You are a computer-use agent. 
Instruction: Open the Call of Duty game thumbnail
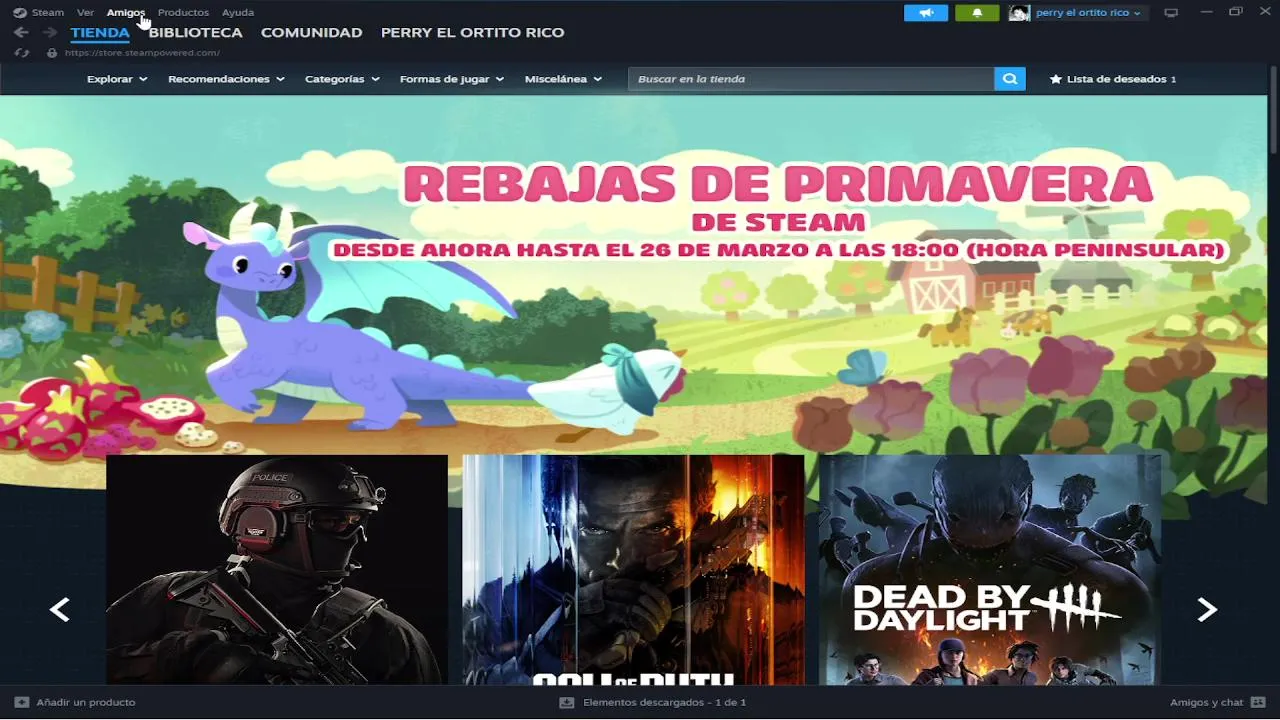tap(633, 570)
